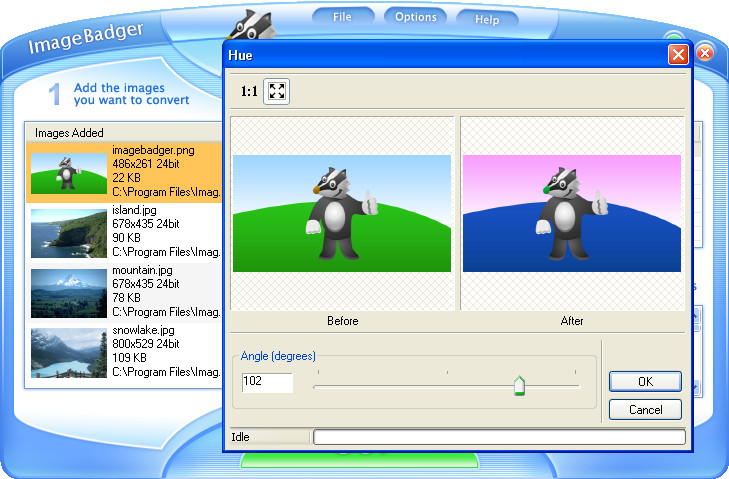Click the hue angle slider handle
The height and width of the screenshot is (479, 729).
[x=519, y=386]
